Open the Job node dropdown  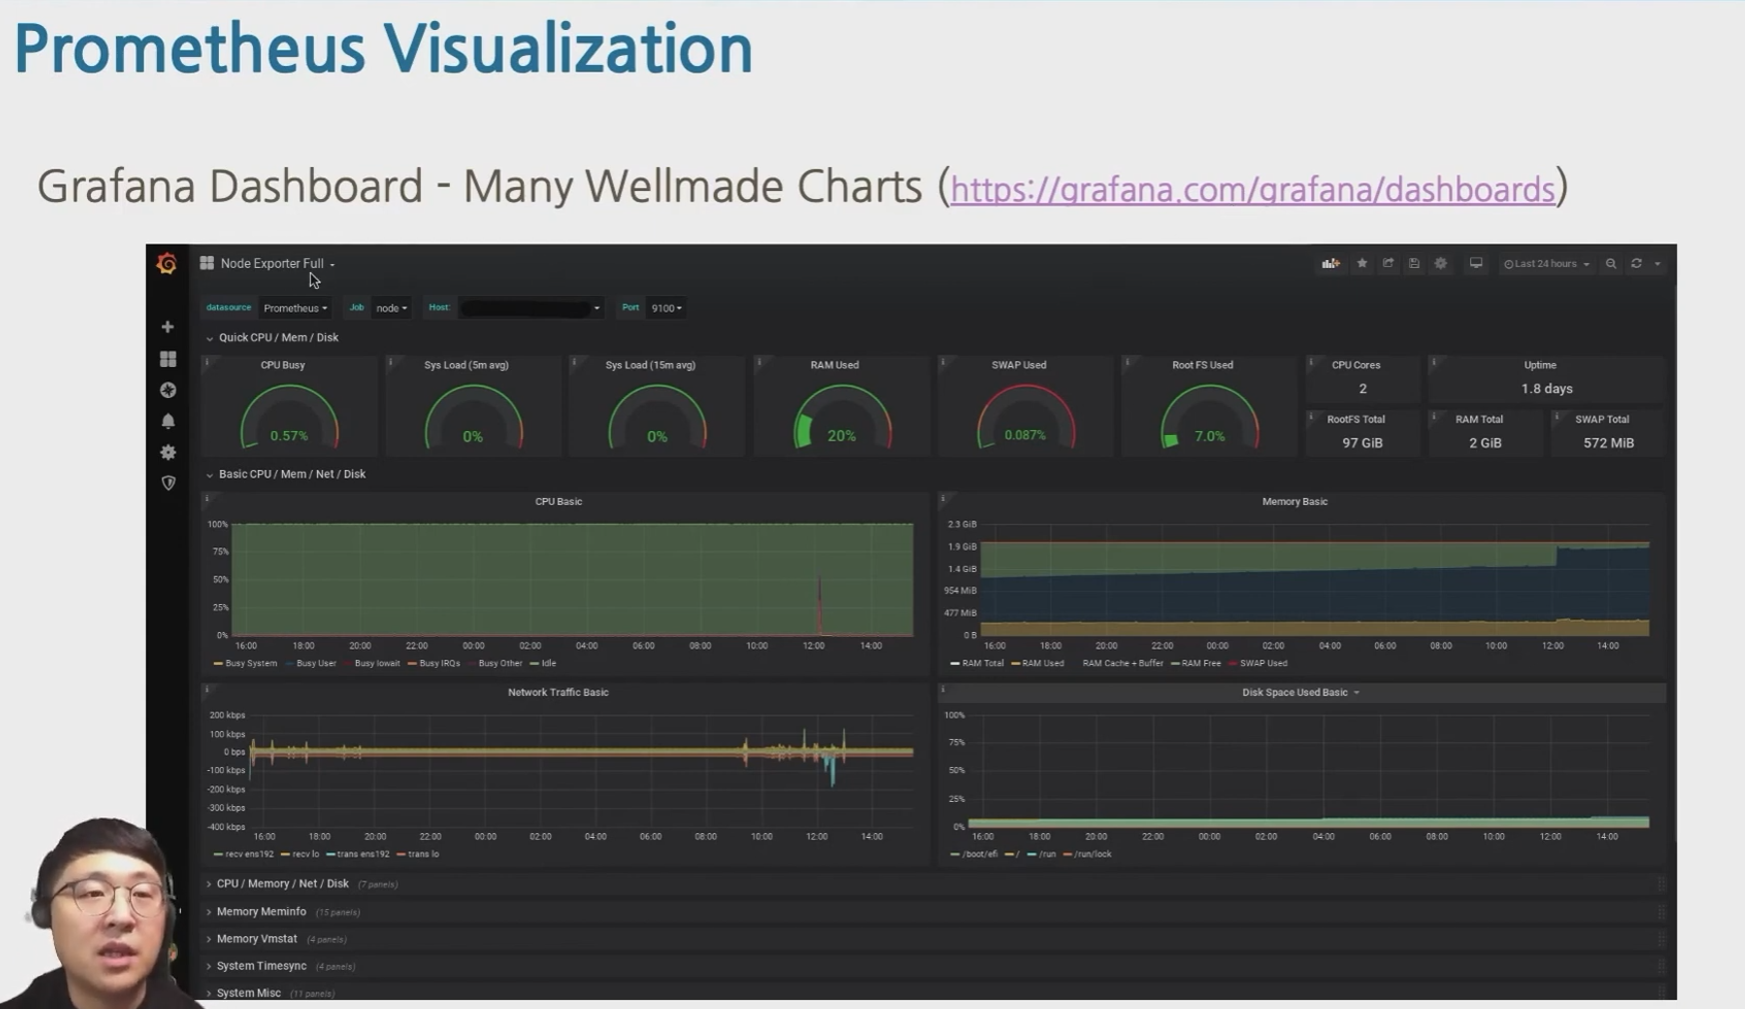coord(391,308)
